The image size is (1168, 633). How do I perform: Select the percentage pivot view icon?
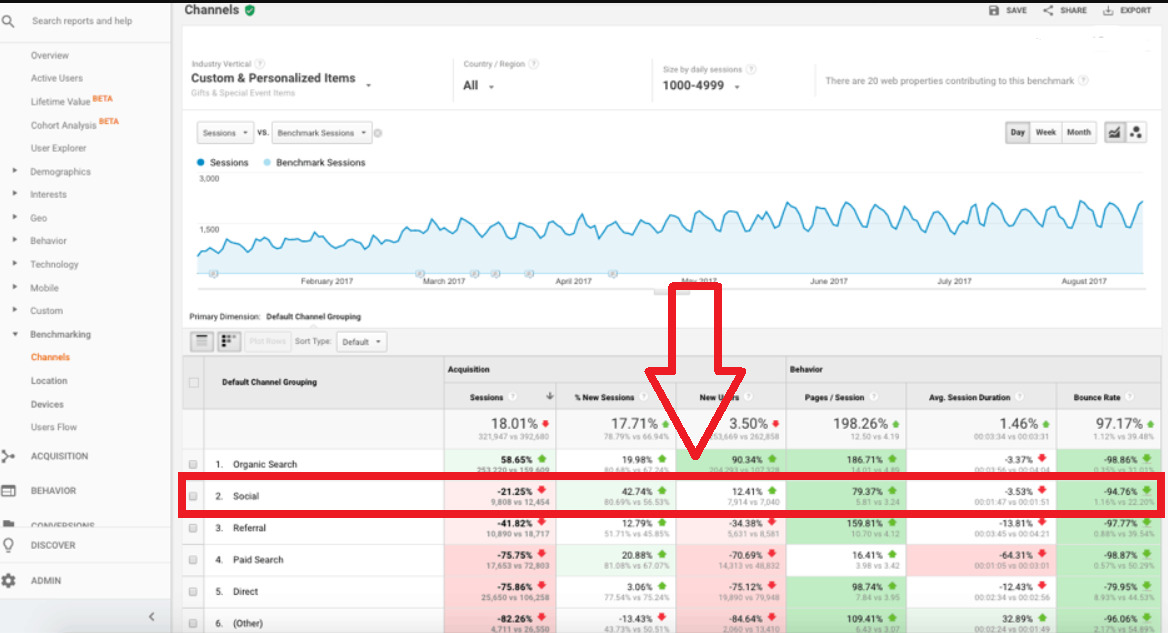pos(229,341)
